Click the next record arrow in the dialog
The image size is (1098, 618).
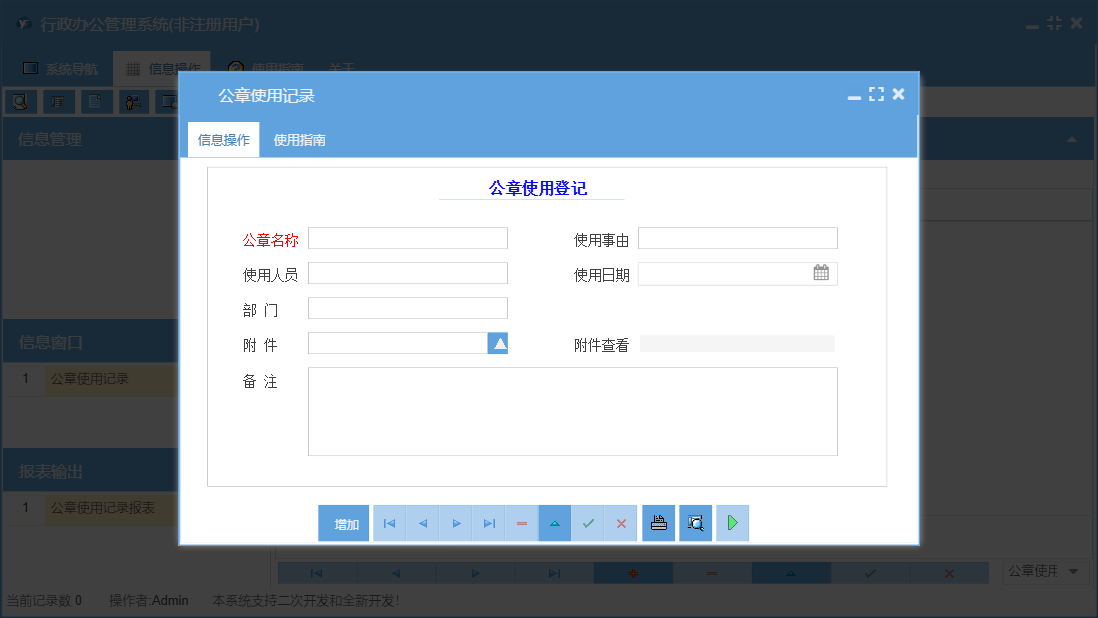(455, 523)
